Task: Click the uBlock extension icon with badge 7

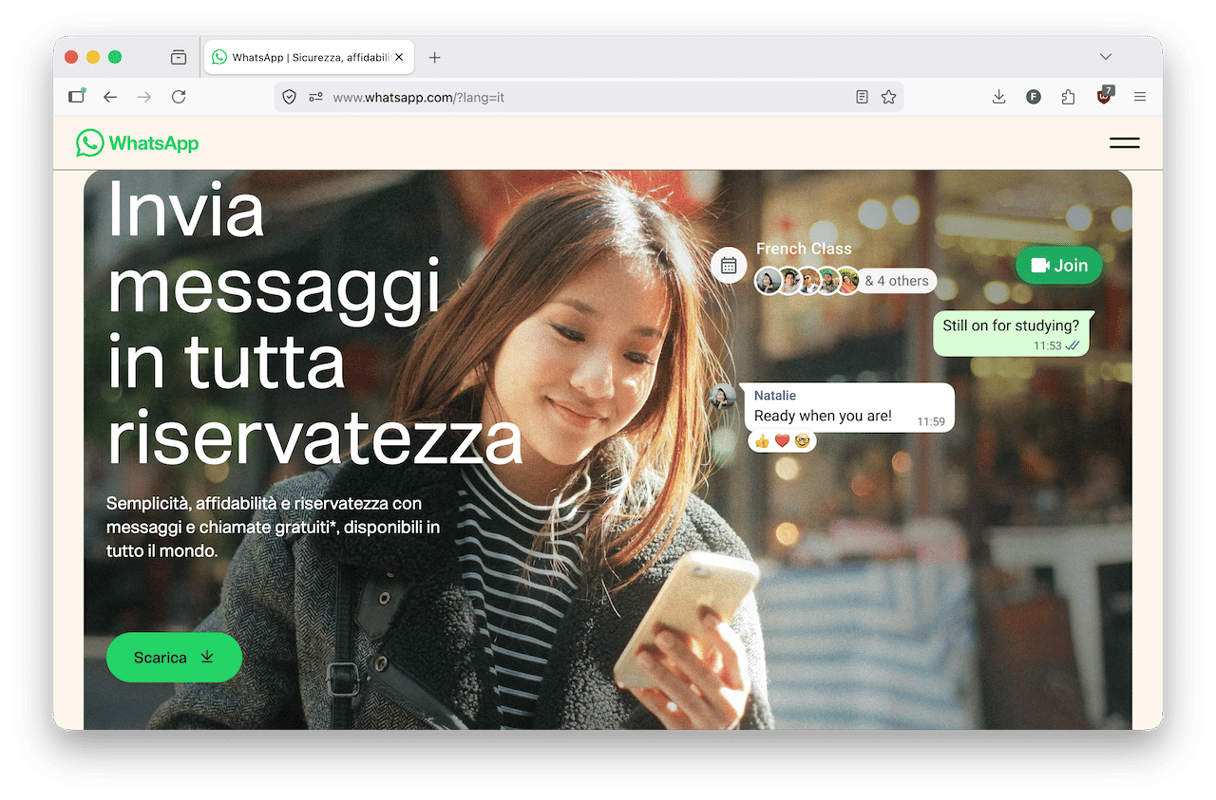Action: pyautogui.click(x=1104, y=96)
